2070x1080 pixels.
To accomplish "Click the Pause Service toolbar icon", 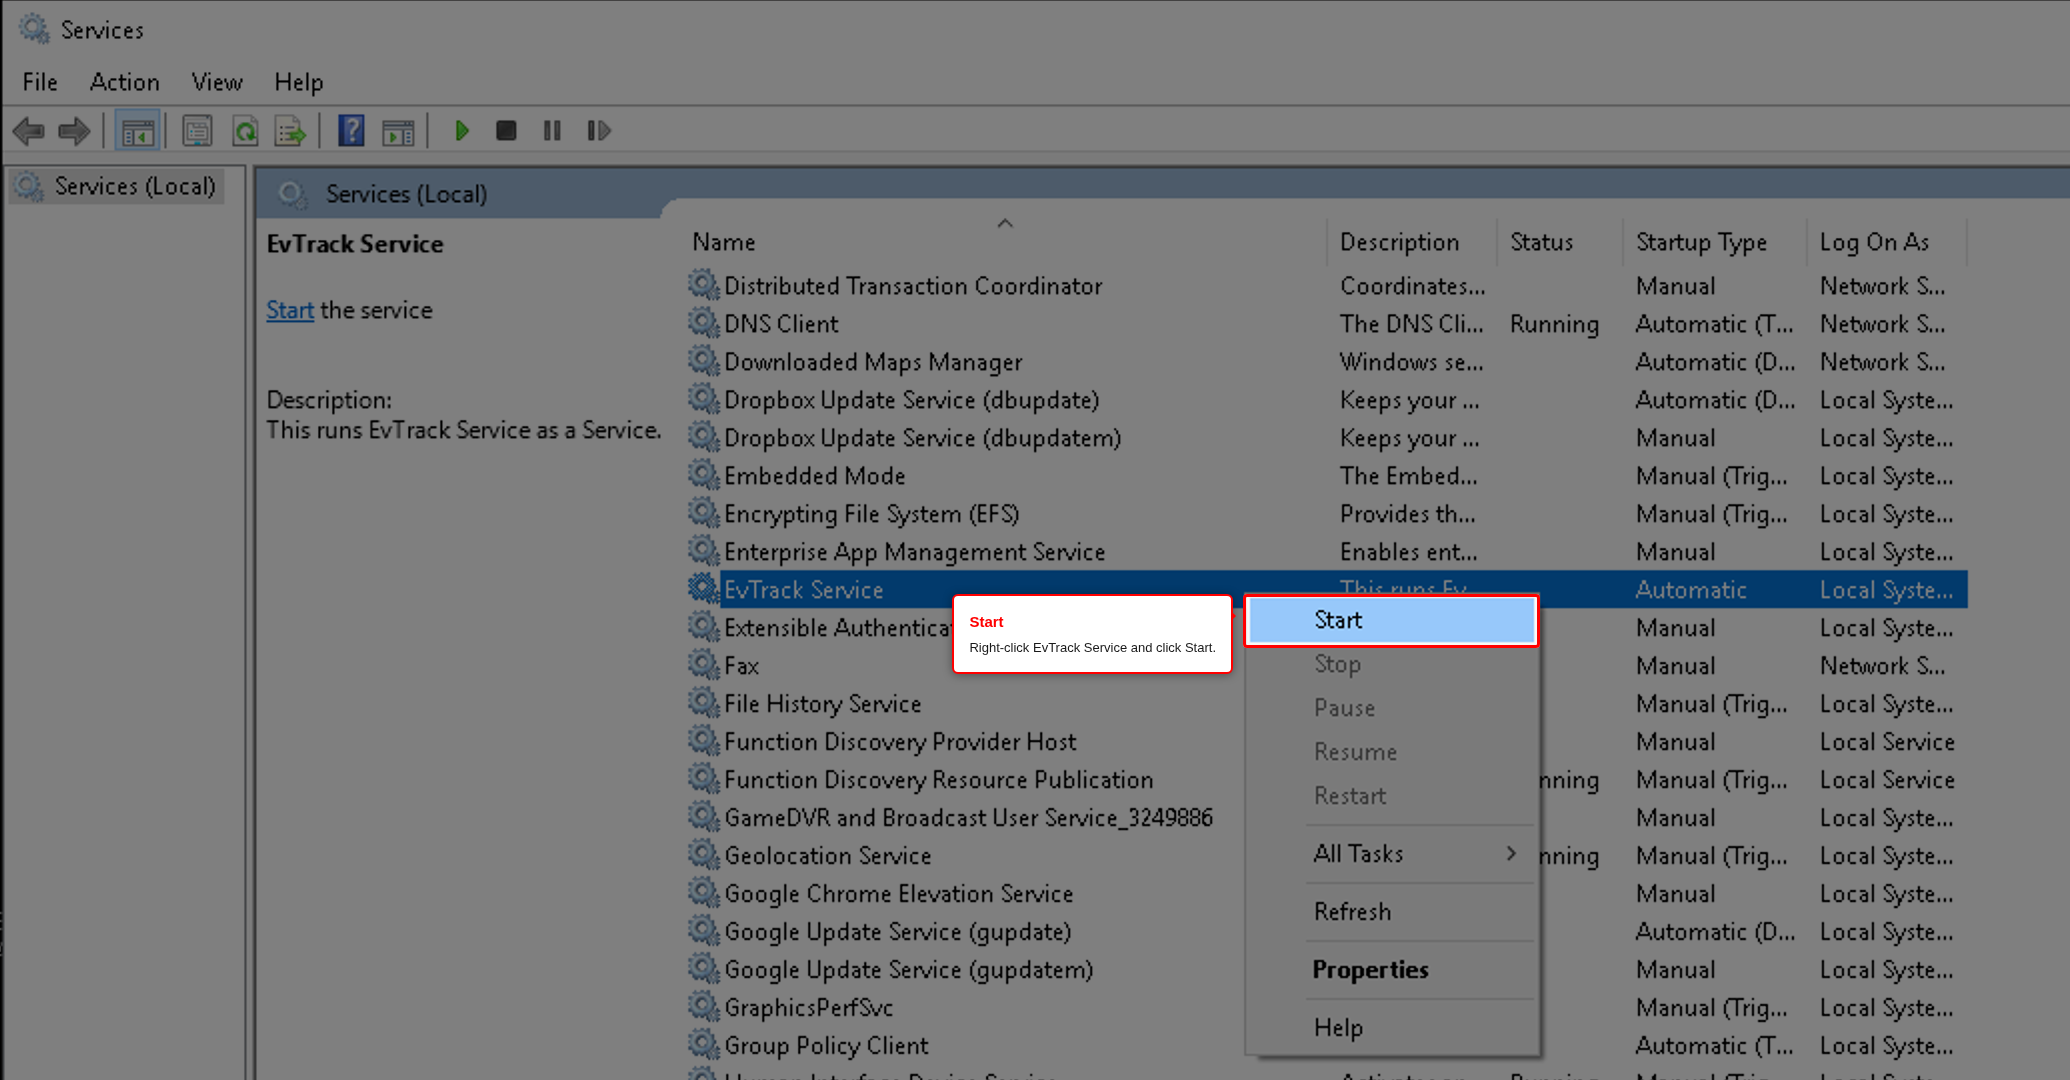I will tap(552, 131).
